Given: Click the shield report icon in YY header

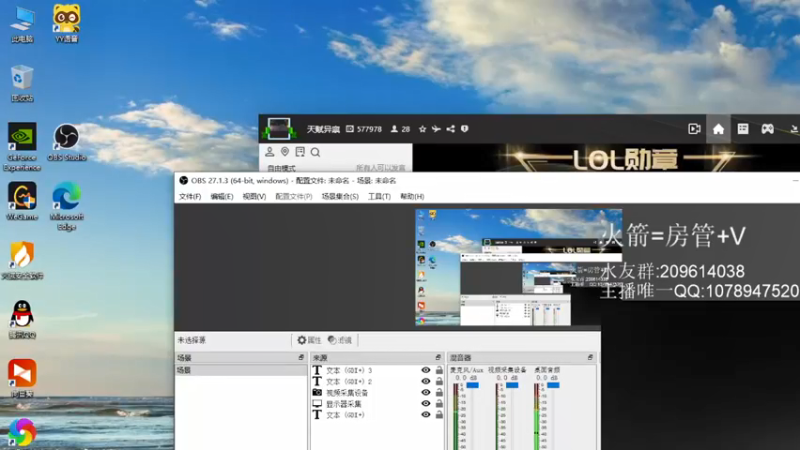Looking at the screenshot, I should [465, 129].
